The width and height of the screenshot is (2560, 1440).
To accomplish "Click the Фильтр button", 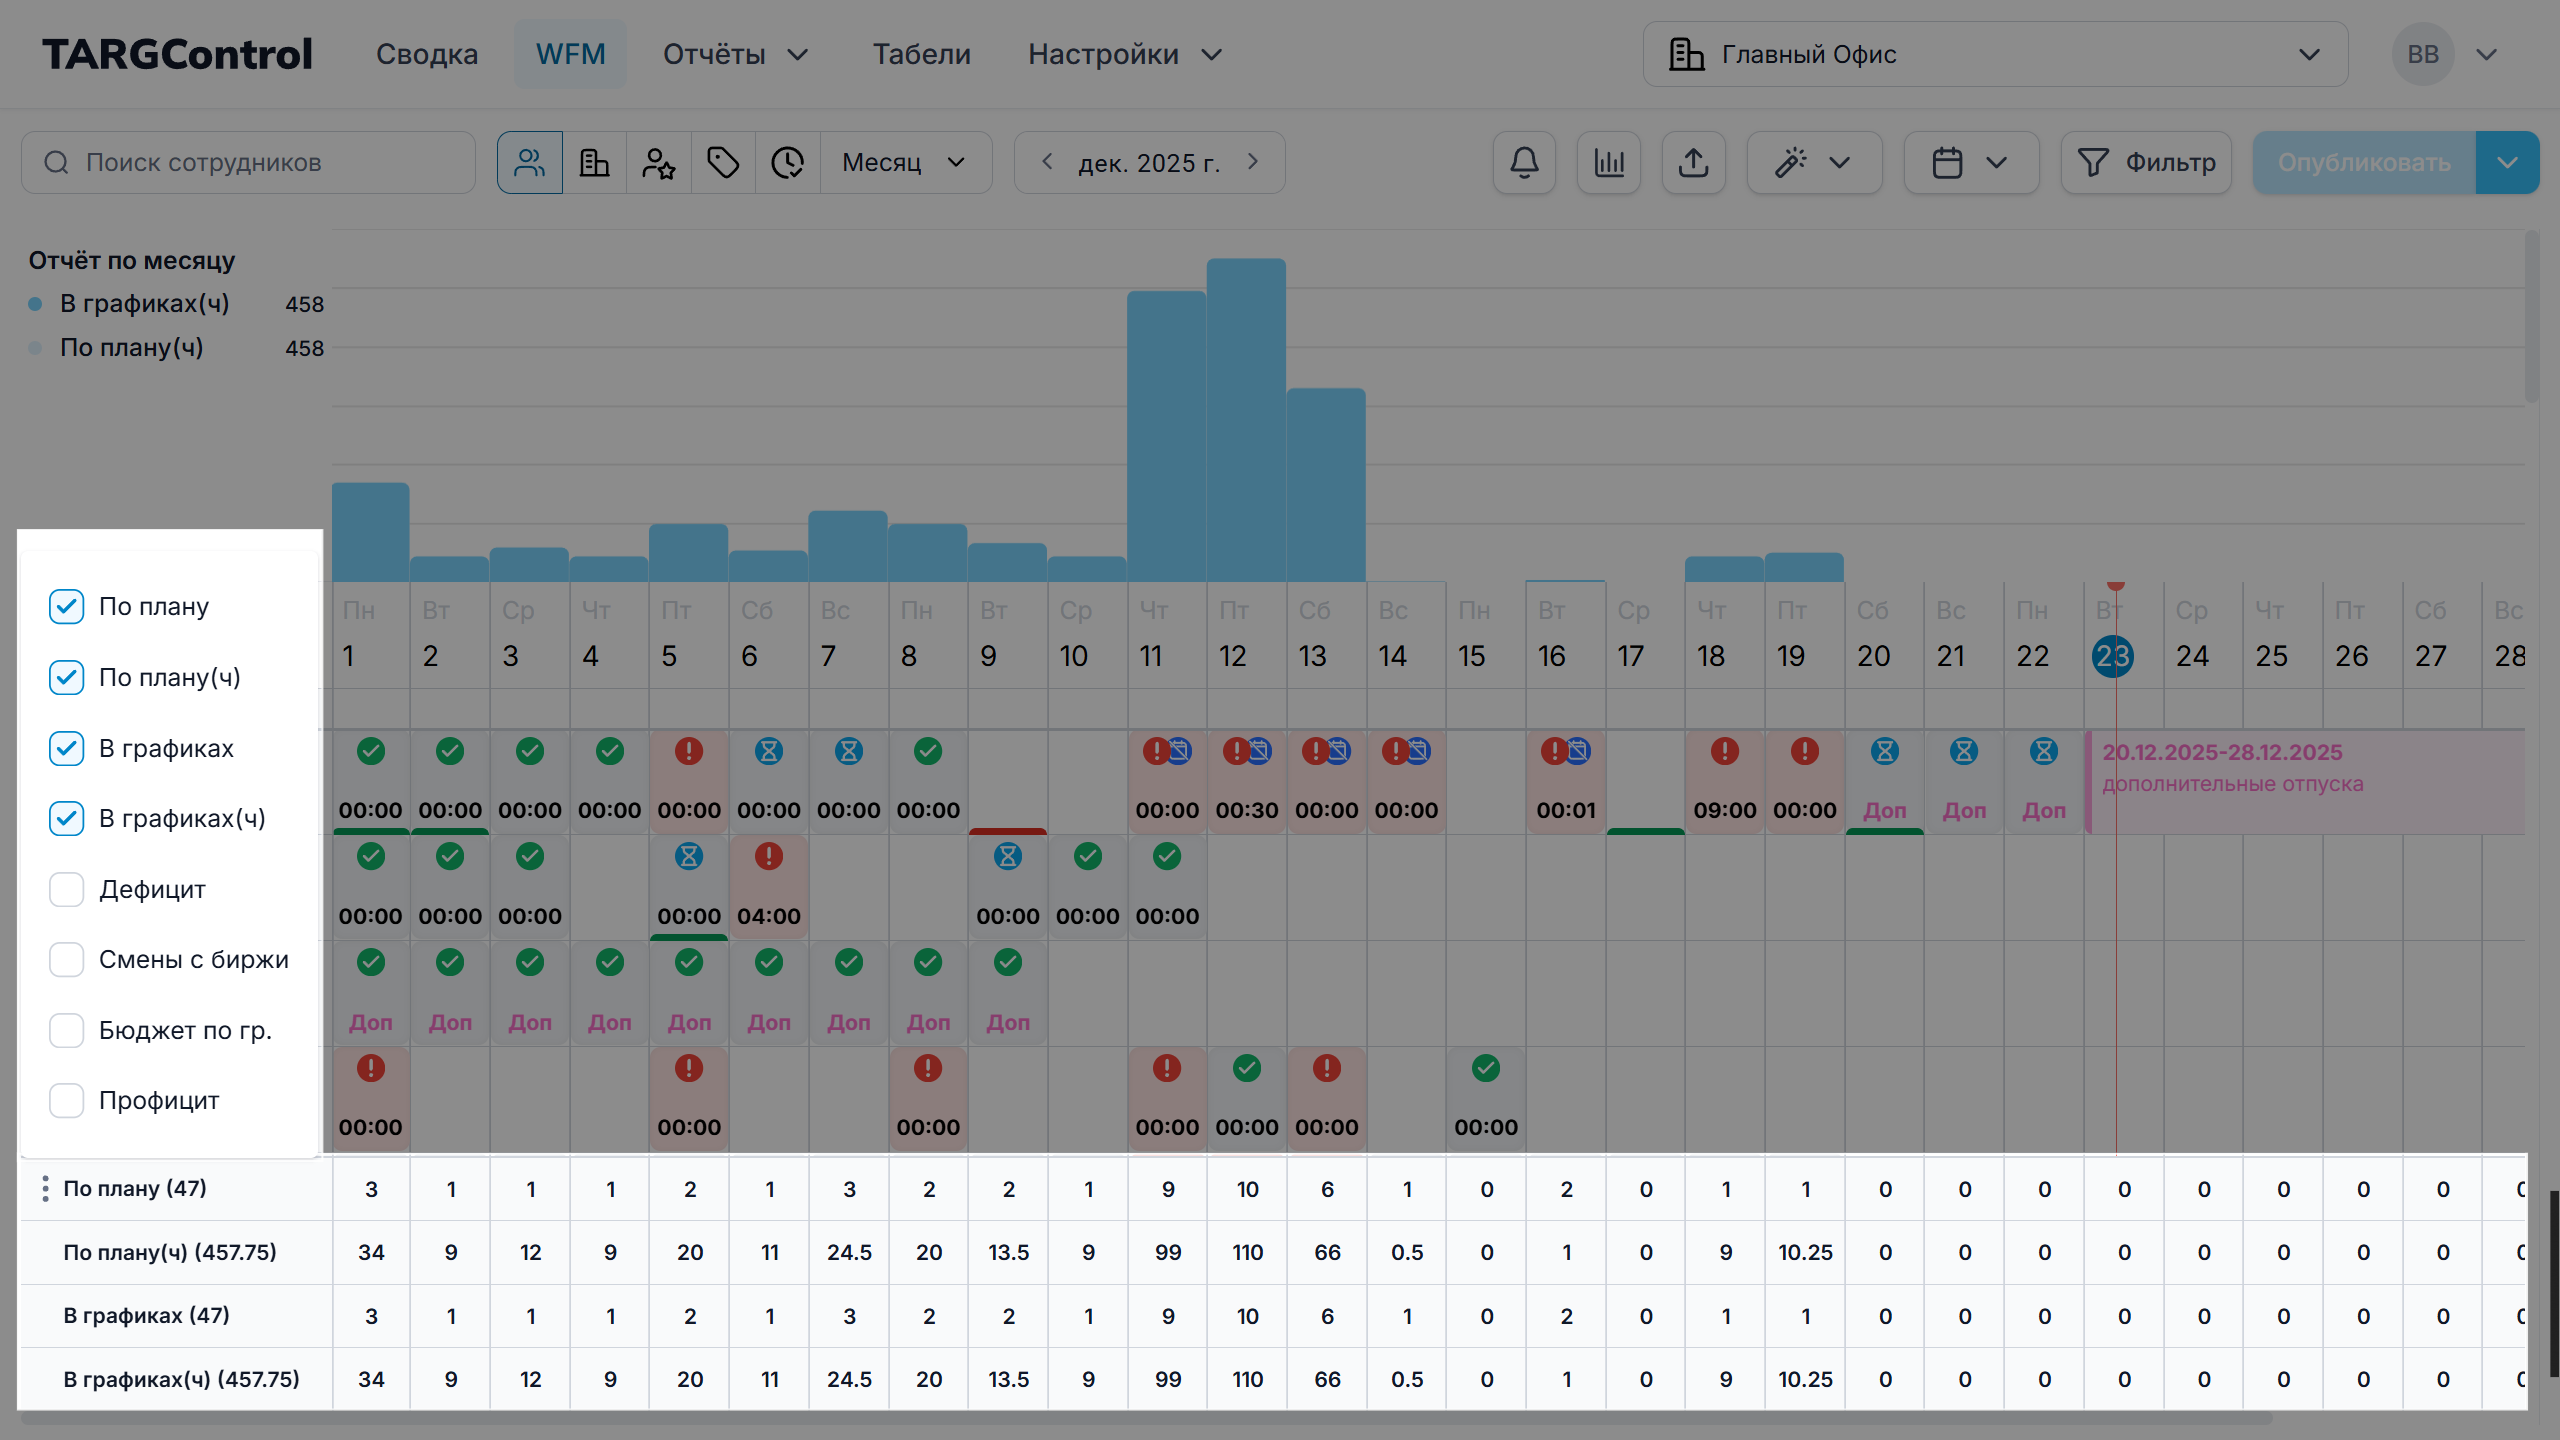I will [2146, 162].
